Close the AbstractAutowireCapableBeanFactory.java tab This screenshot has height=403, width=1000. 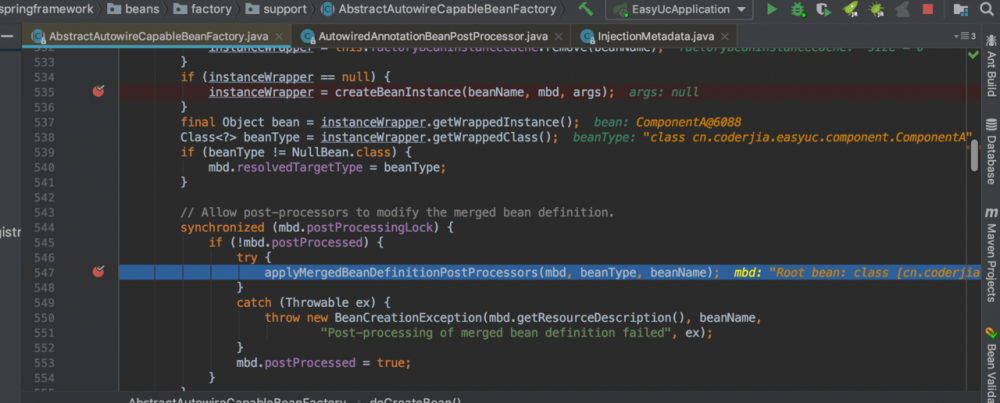coord(280,36)
